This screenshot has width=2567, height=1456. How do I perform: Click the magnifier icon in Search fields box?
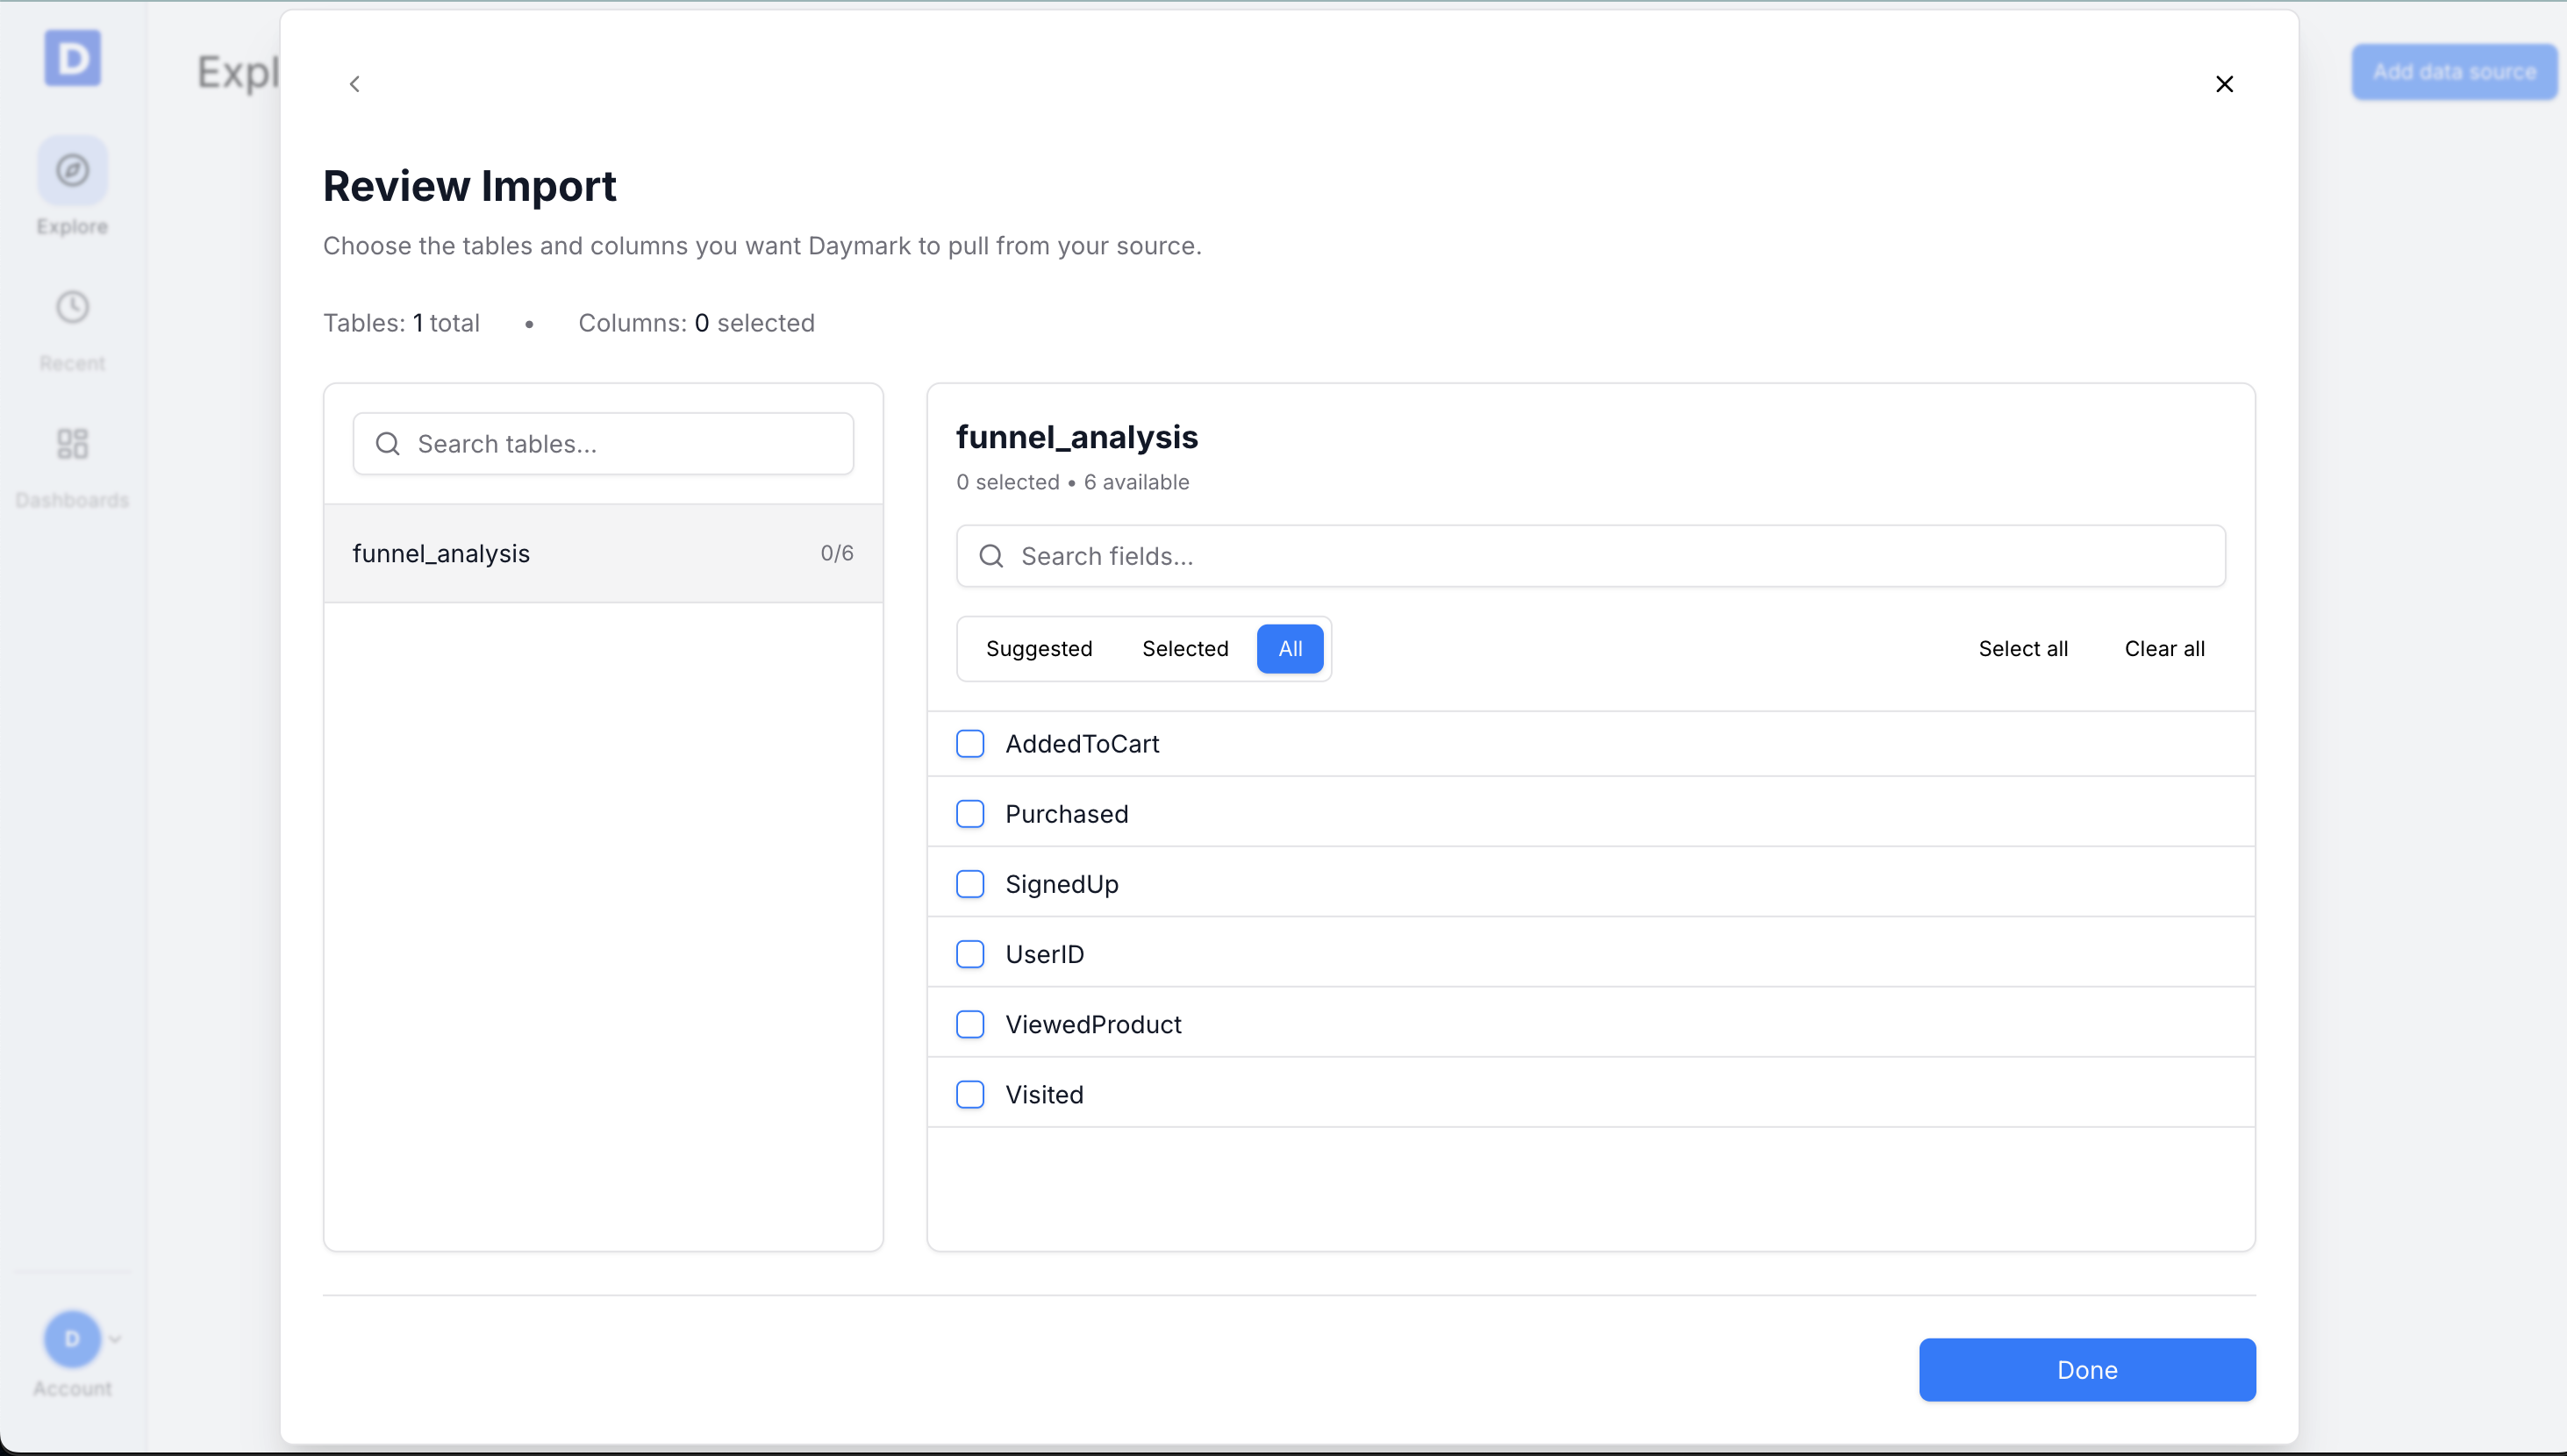click(x=991, y=556)
